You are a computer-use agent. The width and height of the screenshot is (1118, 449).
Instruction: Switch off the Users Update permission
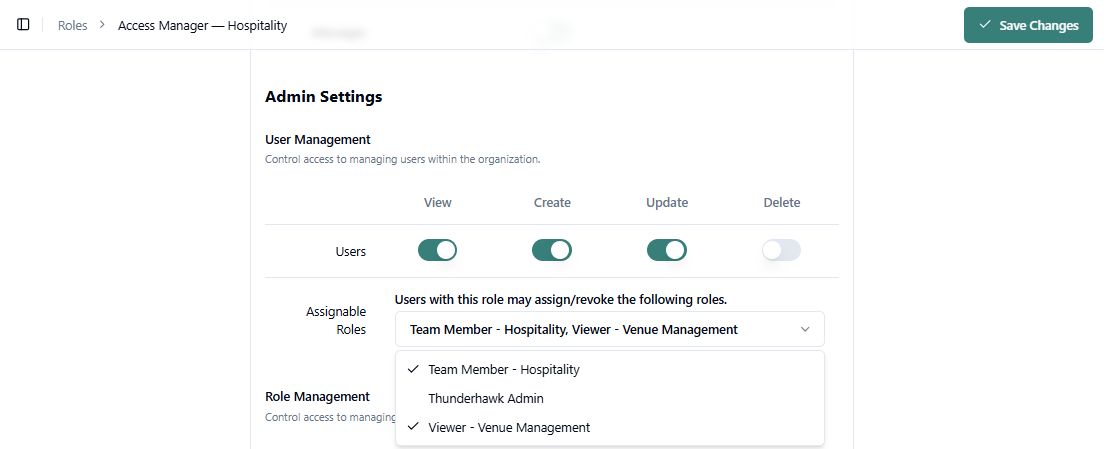(667, 250)
